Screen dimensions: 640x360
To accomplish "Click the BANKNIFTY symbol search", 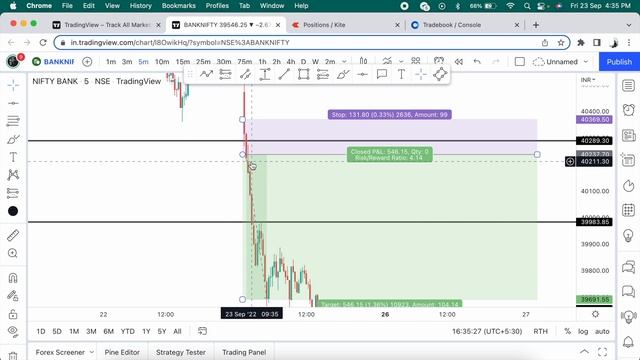I will point(54,62).
